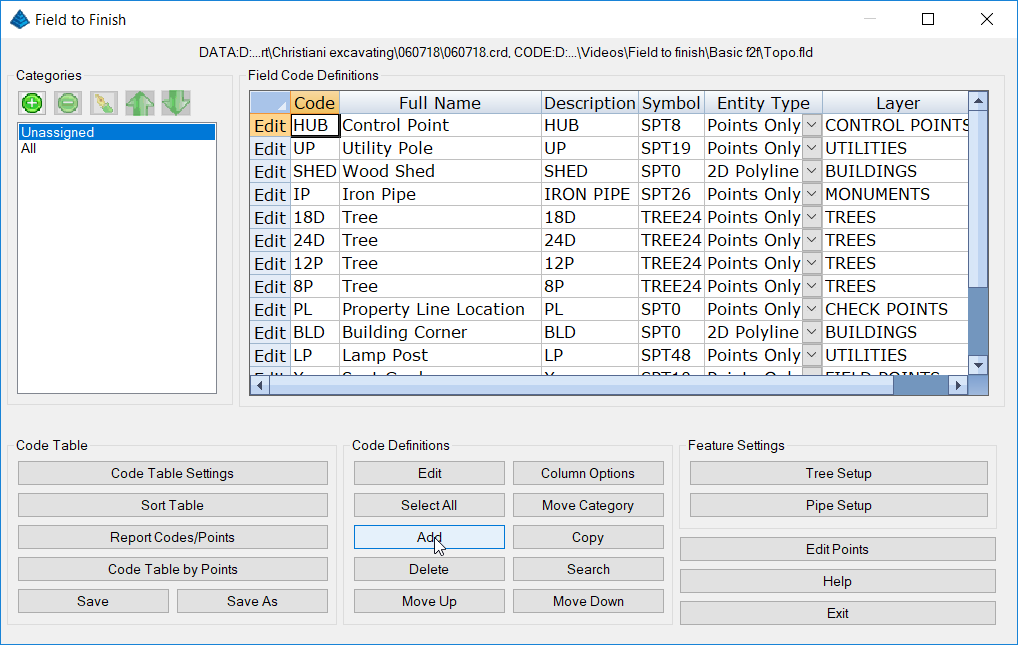Click Edit on the BLD row

click(270, 333)
